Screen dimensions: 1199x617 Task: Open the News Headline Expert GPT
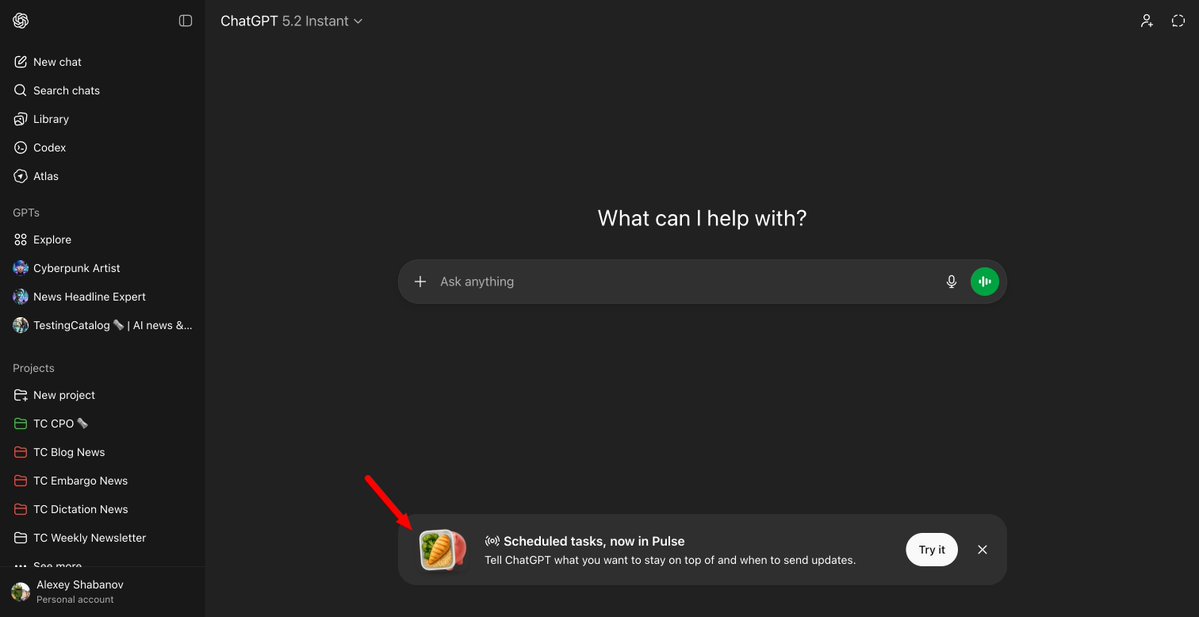tap(102, 297)
